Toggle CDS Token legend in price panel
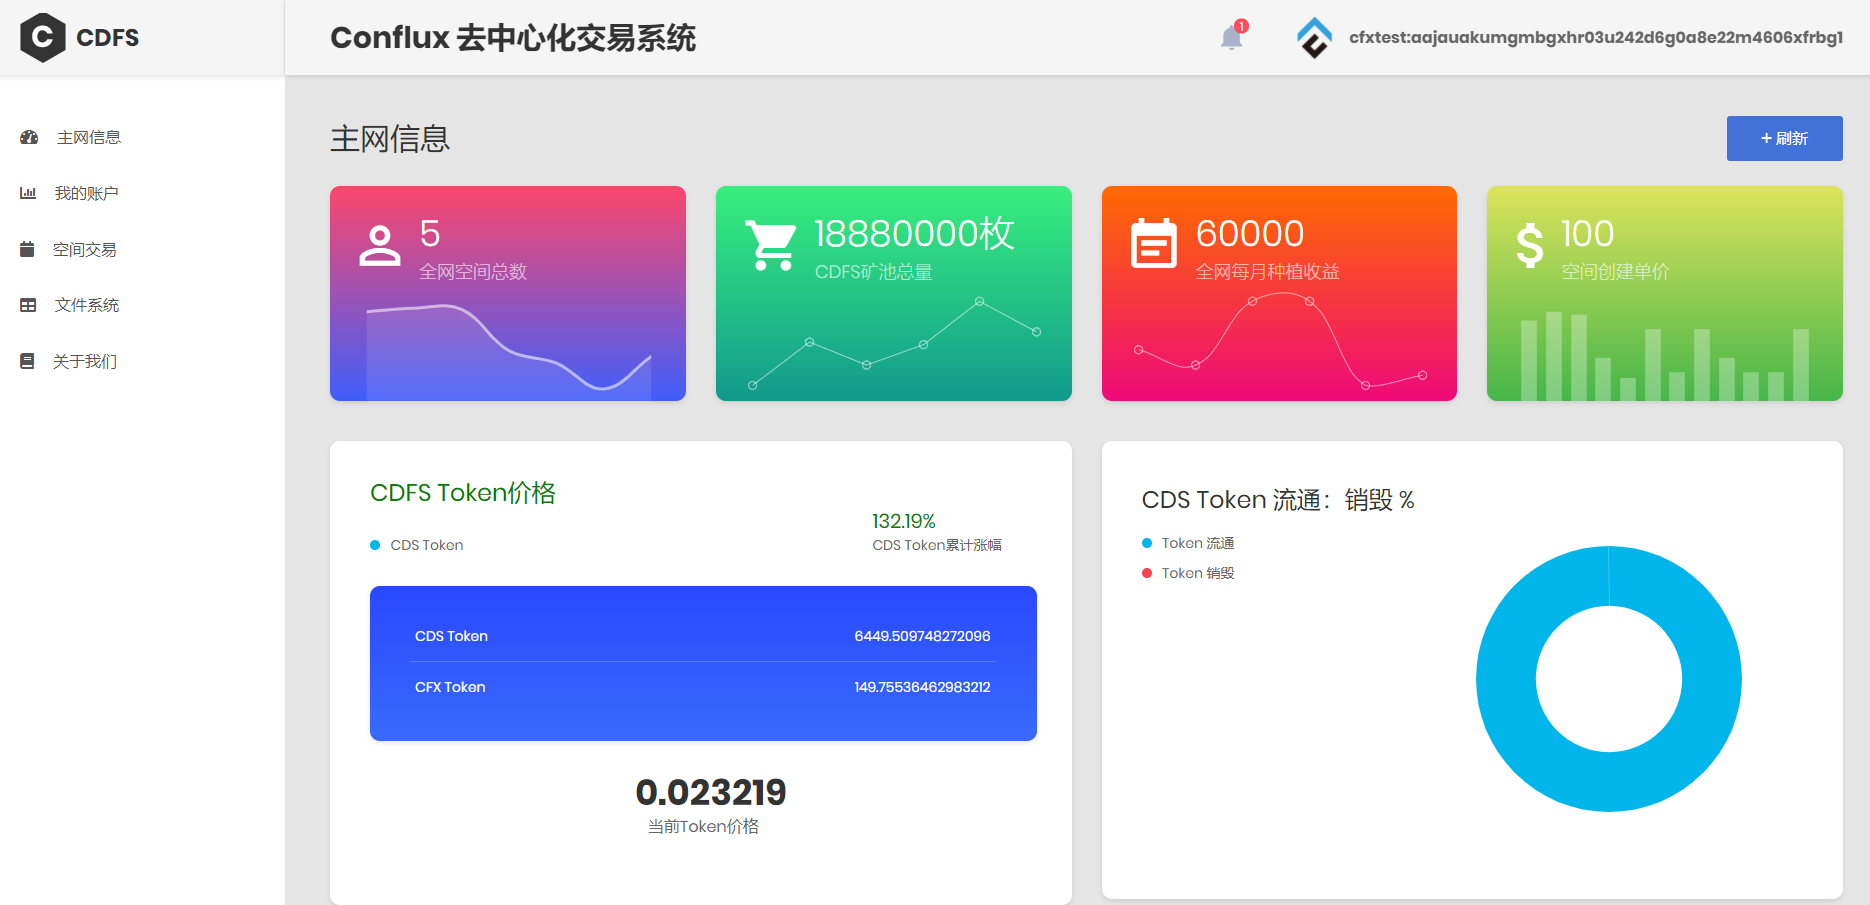The image size is (1870, 905). [426, 545]
